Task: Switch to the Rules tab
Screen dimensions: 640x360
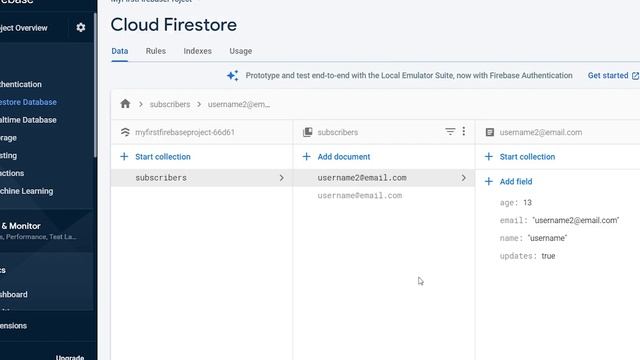Action: pyautogui.click(x=156, y=51)
